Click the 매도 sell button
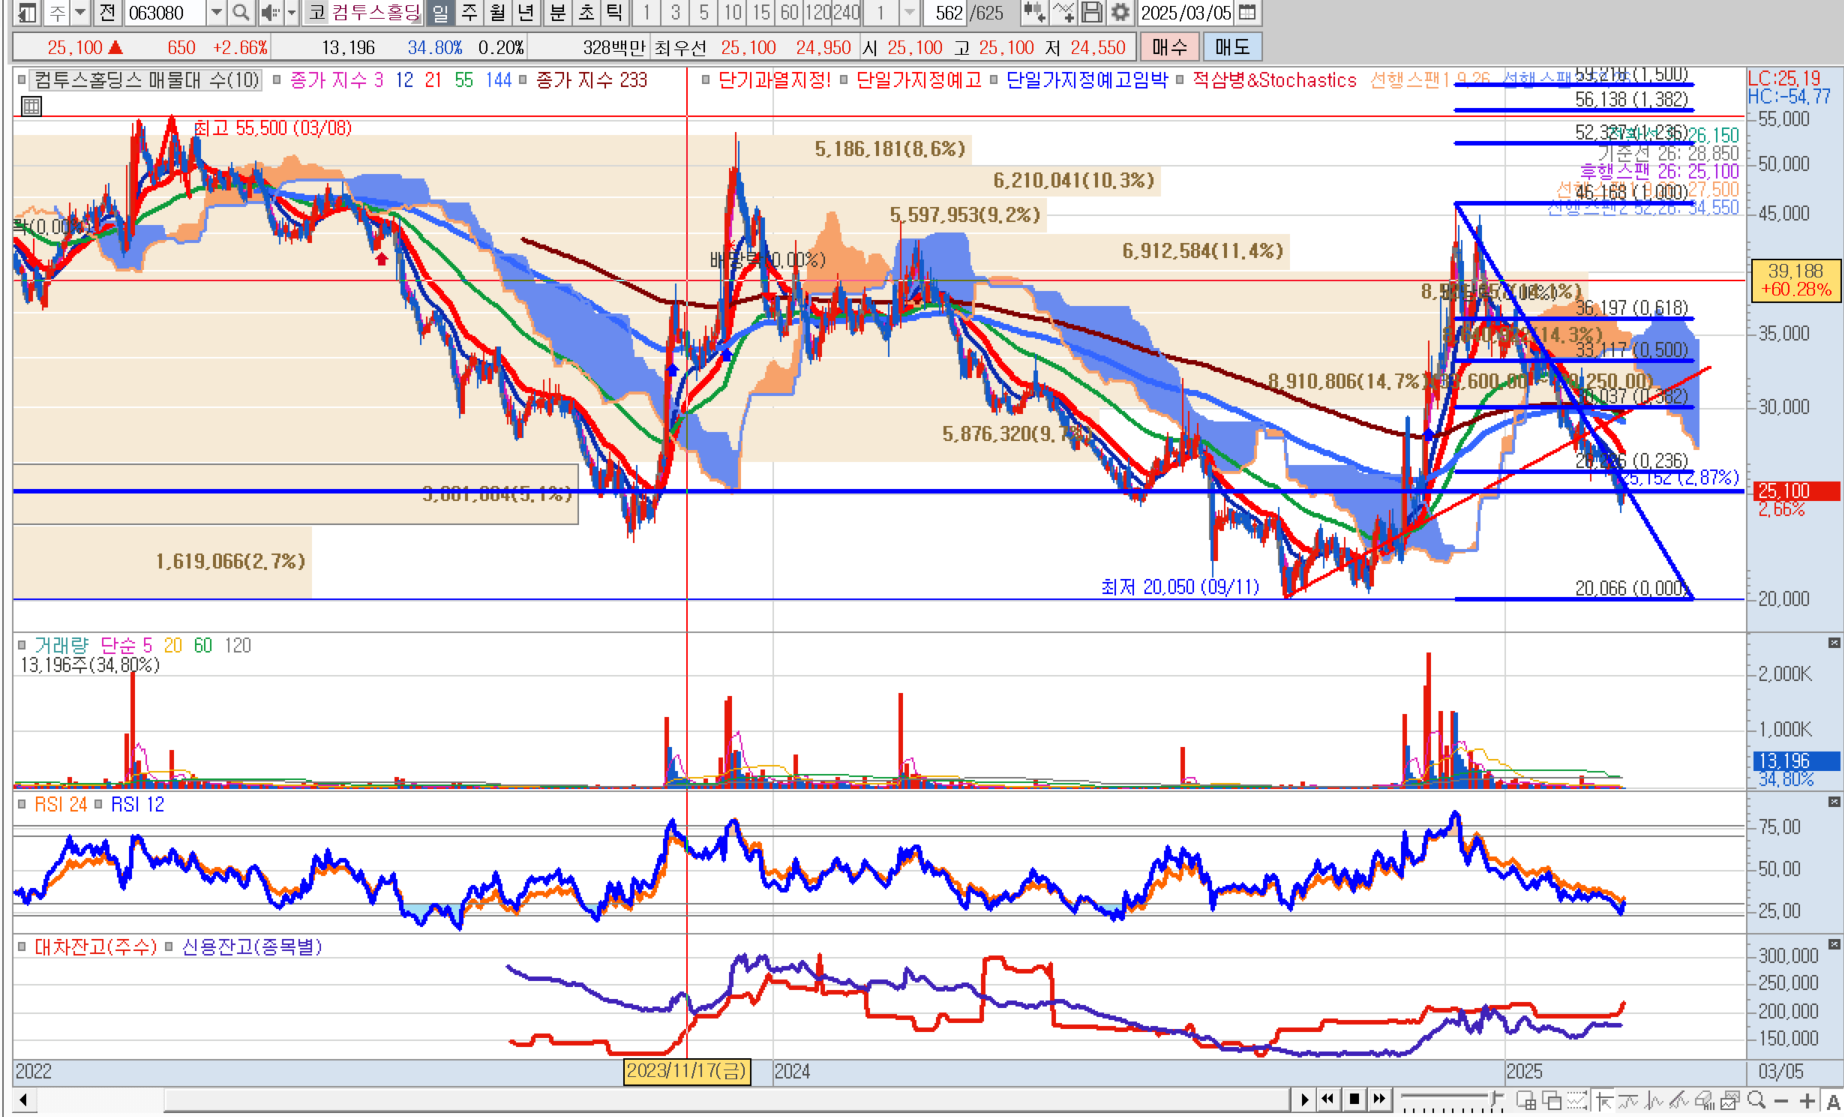The width and height of the screenshot is (1844, 1117). [x=1231, y=47]
